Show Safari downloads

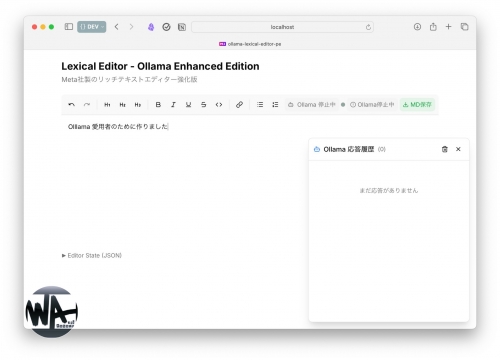[417, 27]
